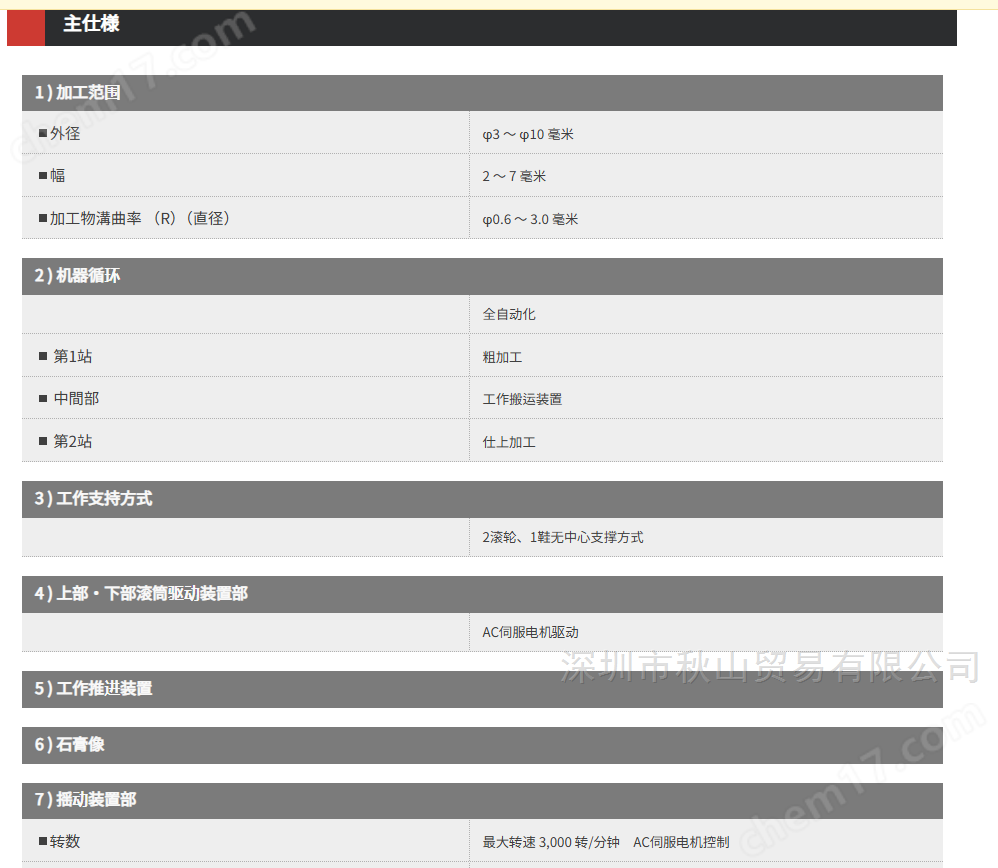The image size is (998, 868).
Task: Select the 最大转速 3,000 转/分钟 text
Action: [x=551, y=843]
